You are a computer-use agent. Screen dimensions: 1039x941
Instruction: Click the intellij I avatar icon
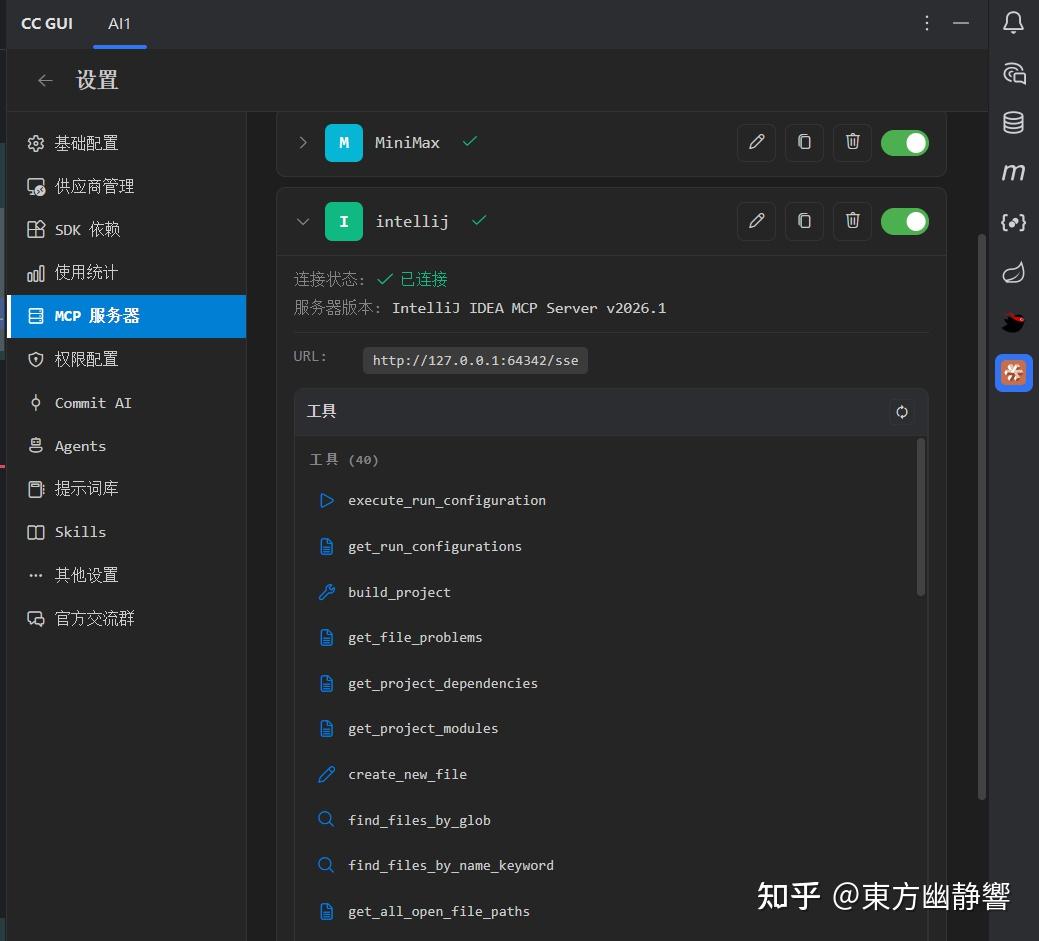click(343, 221)
